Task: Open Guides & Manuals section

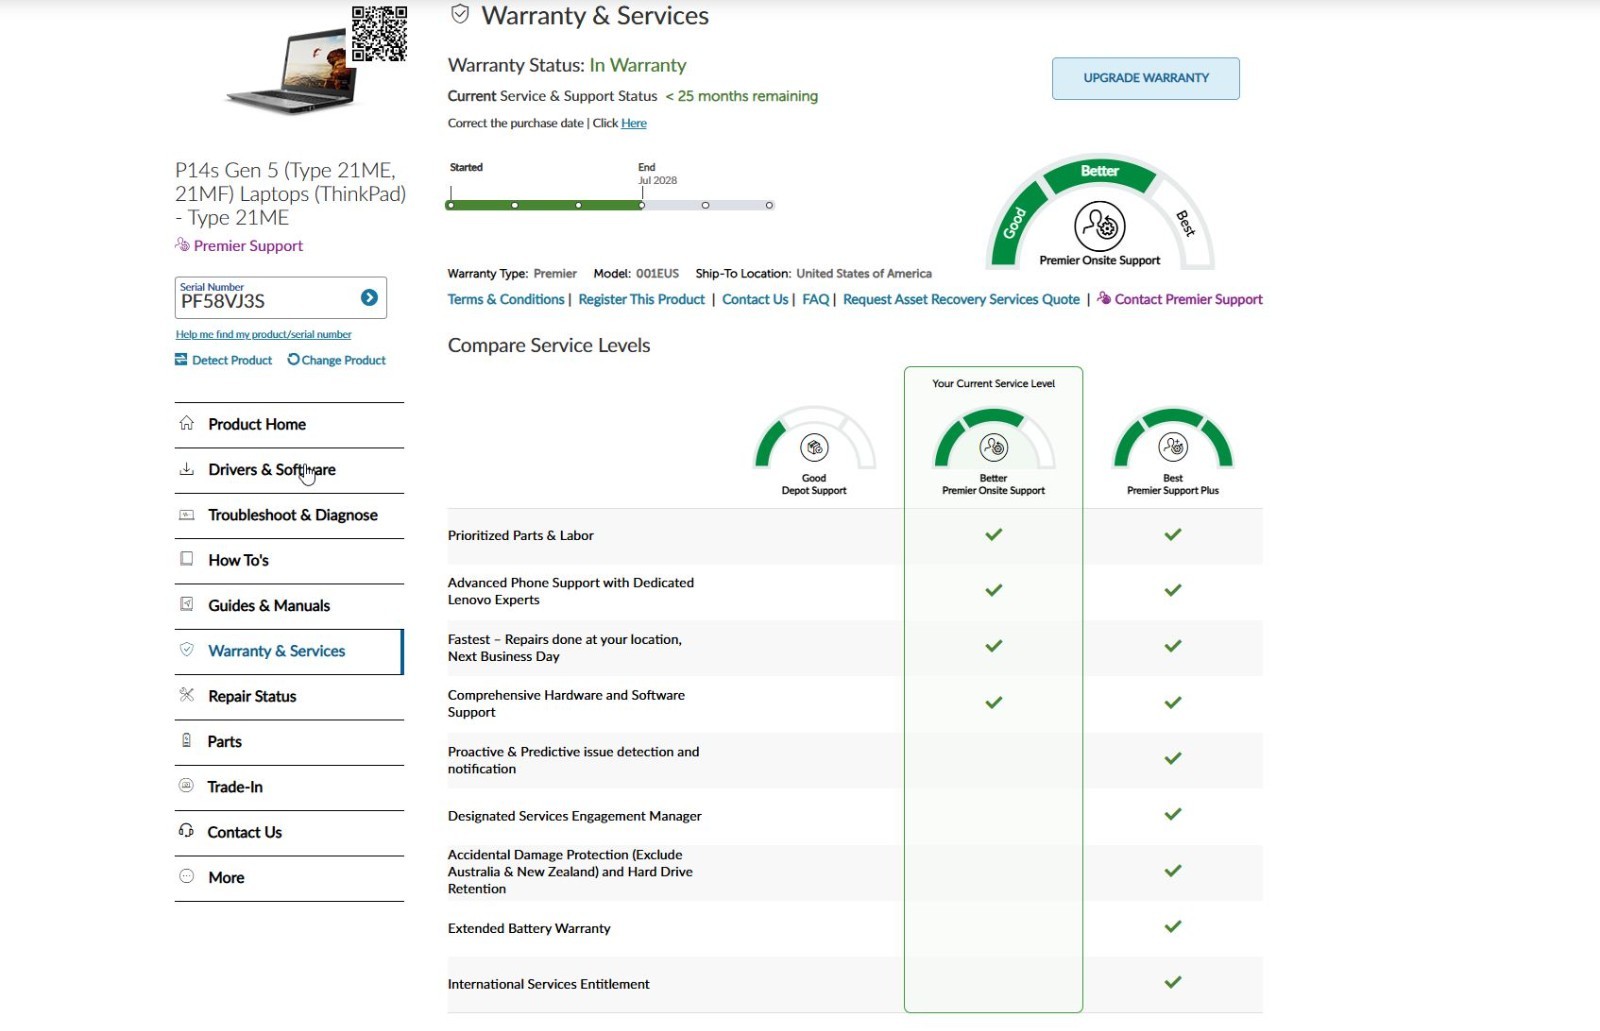Action: click(x=289, y=605)
